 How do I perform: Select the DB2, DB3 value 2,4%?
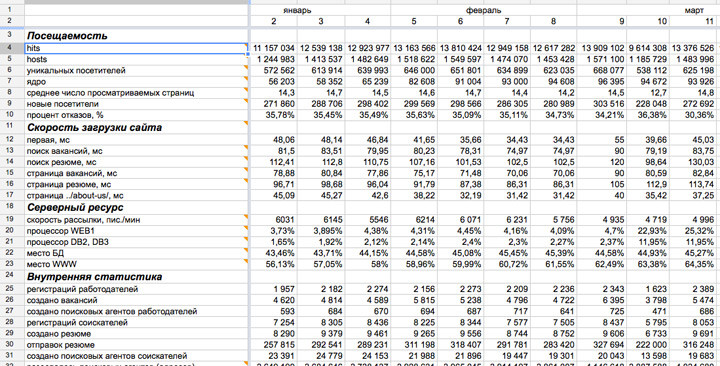pyautogui.click(x=461, y=242)
